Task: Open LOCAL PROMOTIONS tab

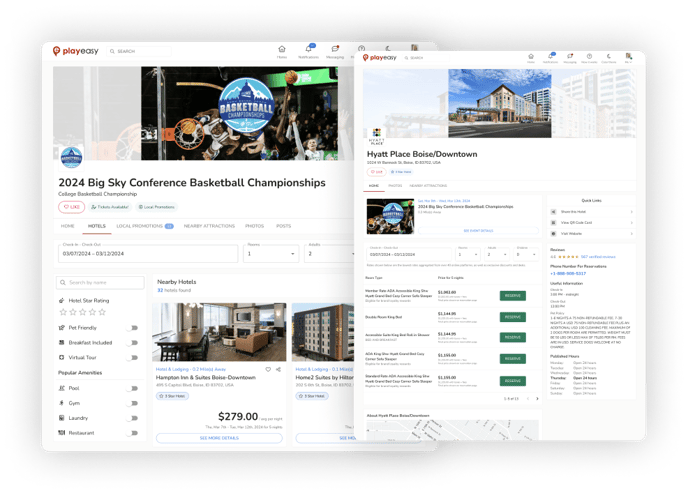Action: tap(145, 226)
